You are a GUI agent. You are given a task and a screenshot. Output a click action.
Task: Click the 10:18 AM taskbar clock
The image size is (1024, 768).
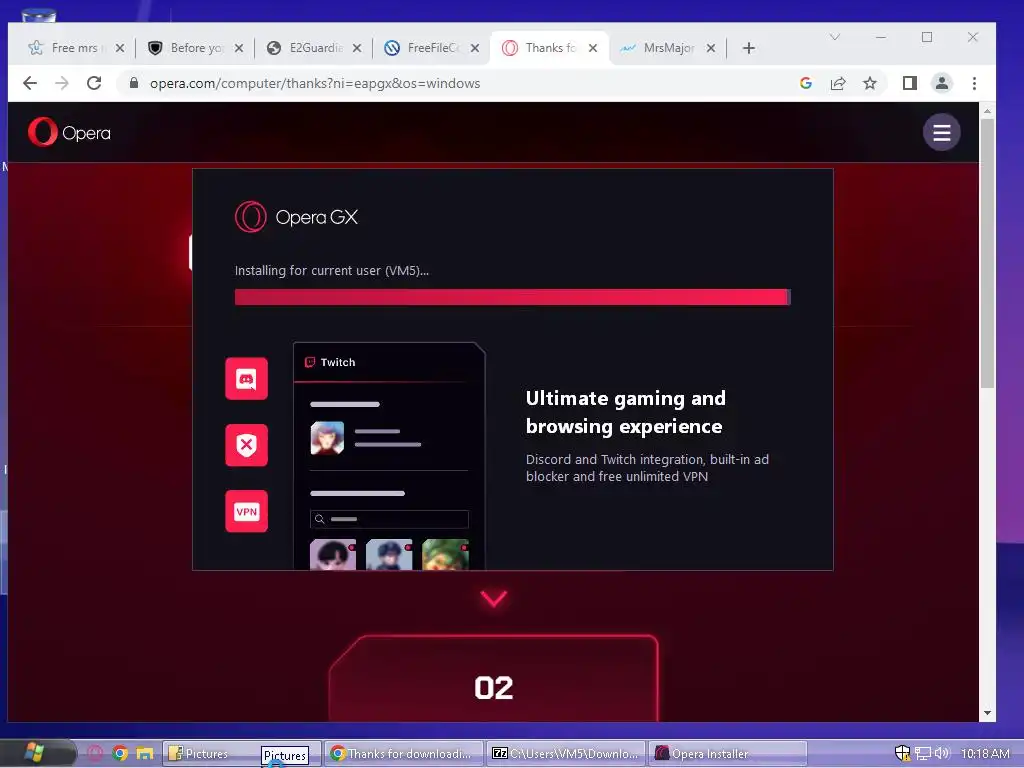tap(985, 754)
